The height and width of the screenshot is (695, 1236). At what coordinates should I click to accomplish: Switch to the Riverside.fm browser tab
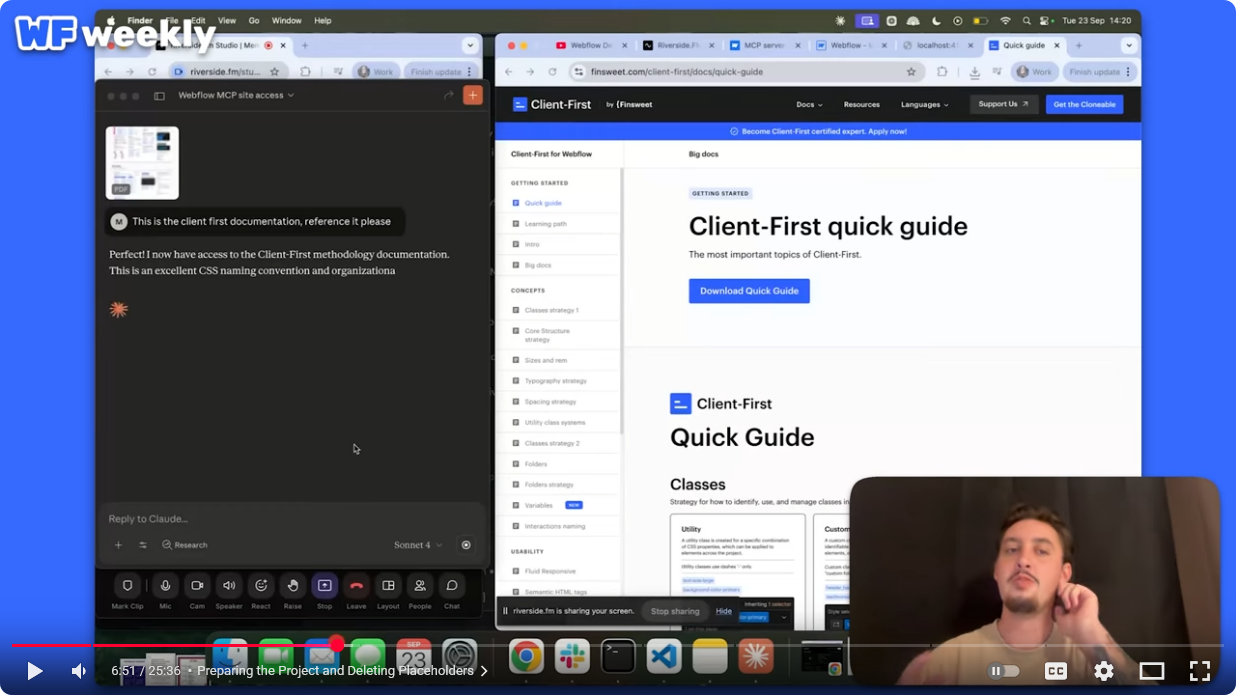pos(677,46)
